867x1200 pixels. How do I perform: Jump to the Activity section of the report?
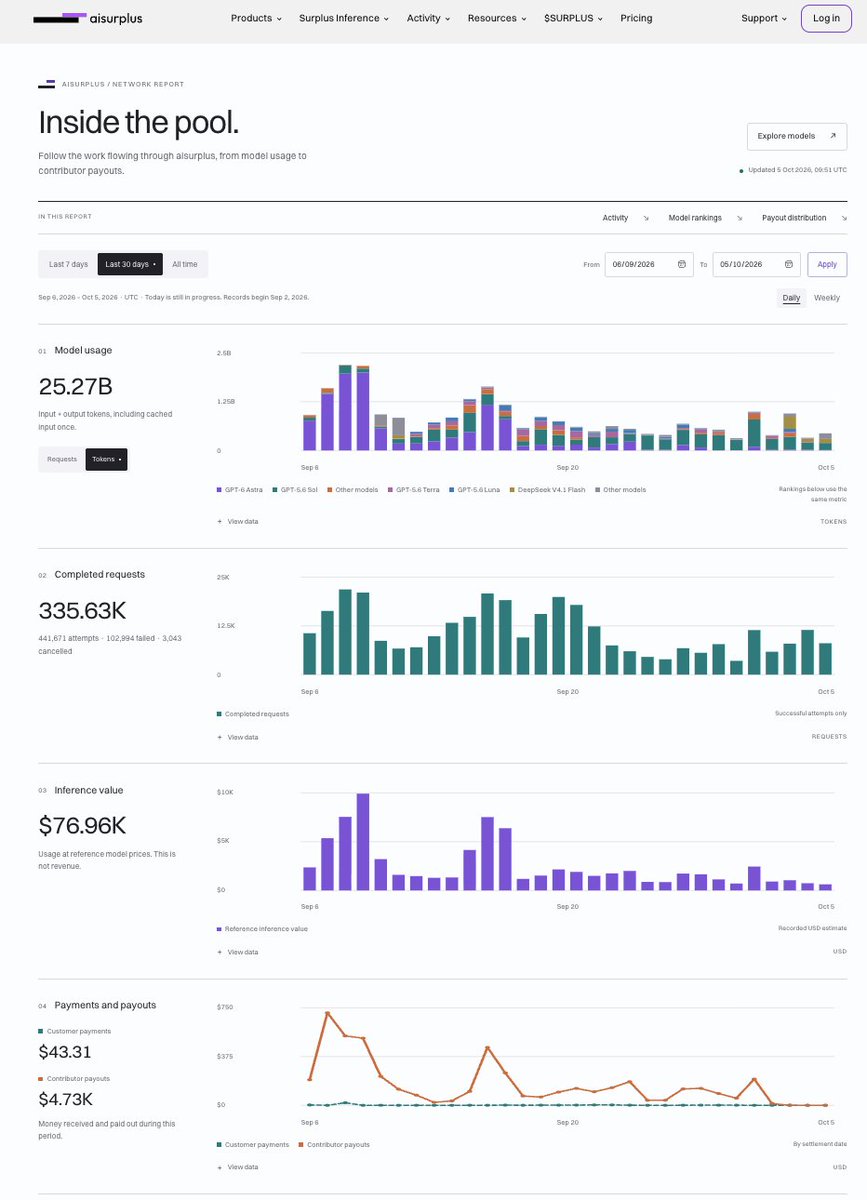pyautogui.click(x=625, y=218)
